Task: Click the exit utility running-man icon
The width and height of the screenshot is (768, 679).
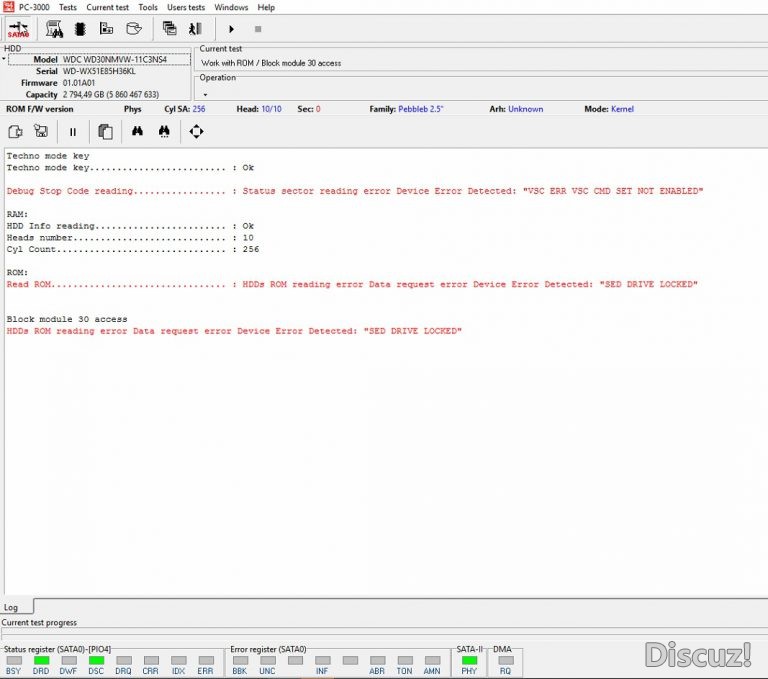Action: (195, 29)
